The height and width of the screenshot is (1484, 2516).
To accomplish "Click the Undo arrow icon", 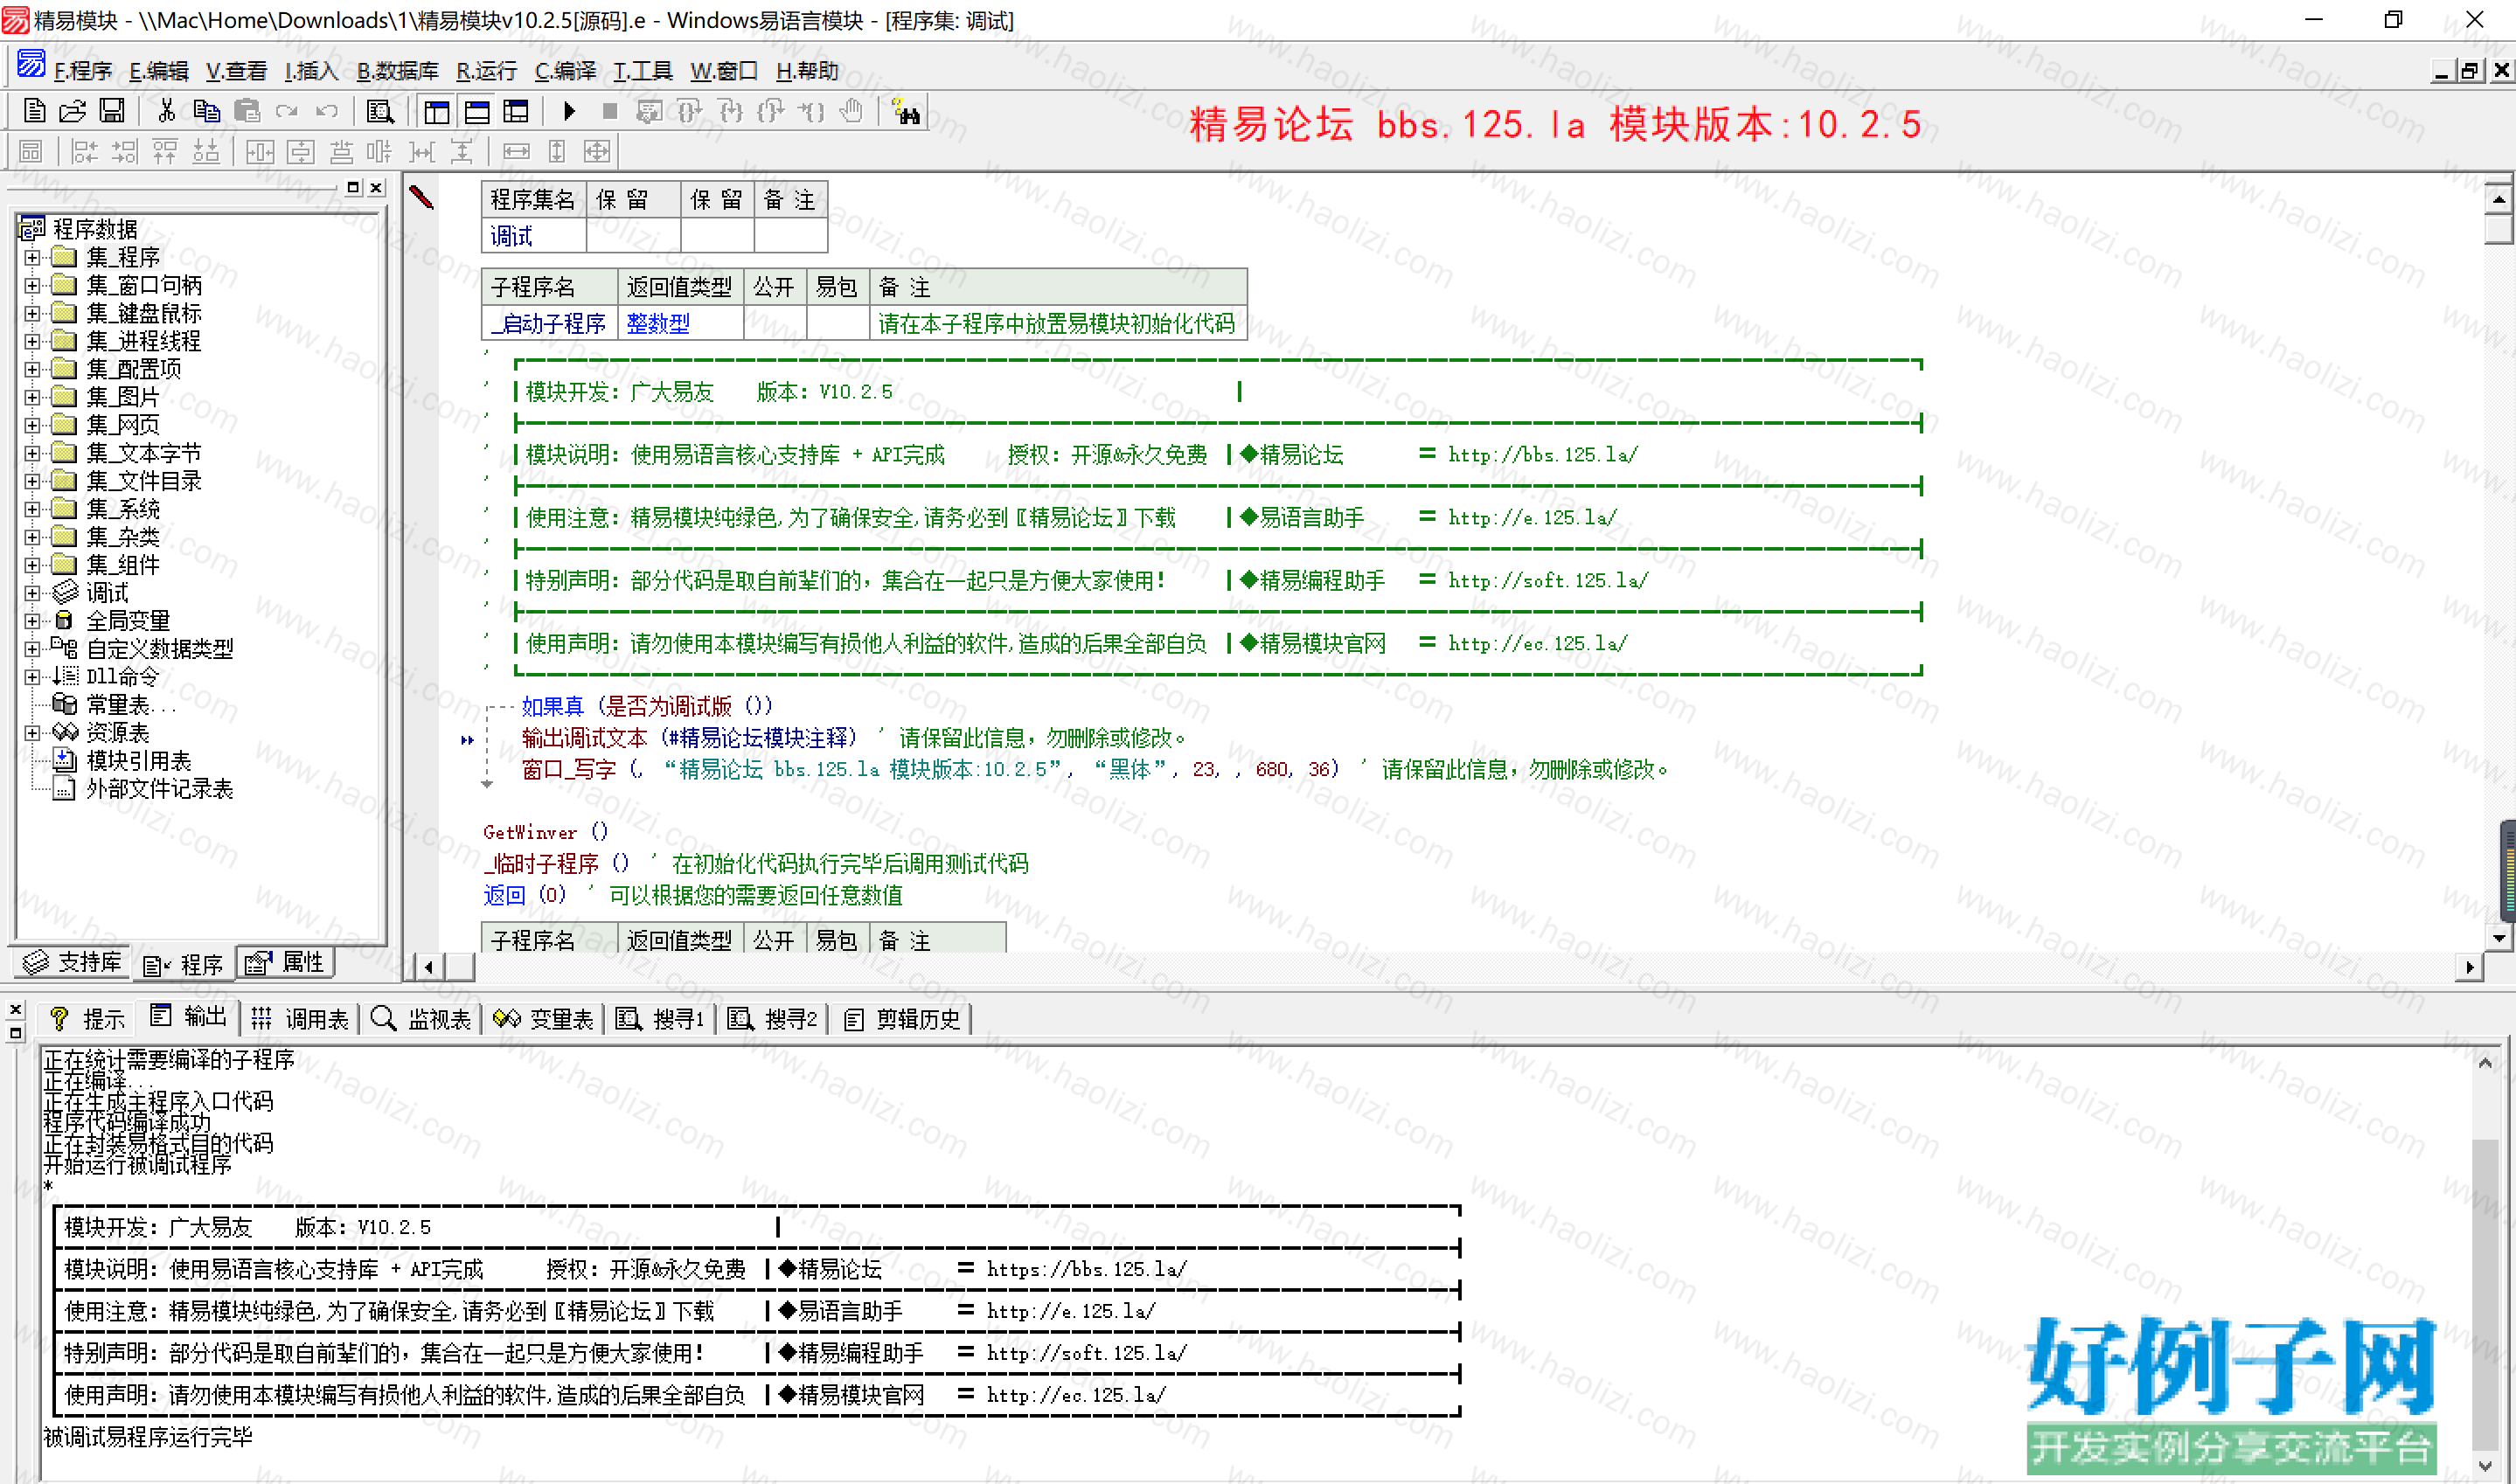I will click(327, 111).
